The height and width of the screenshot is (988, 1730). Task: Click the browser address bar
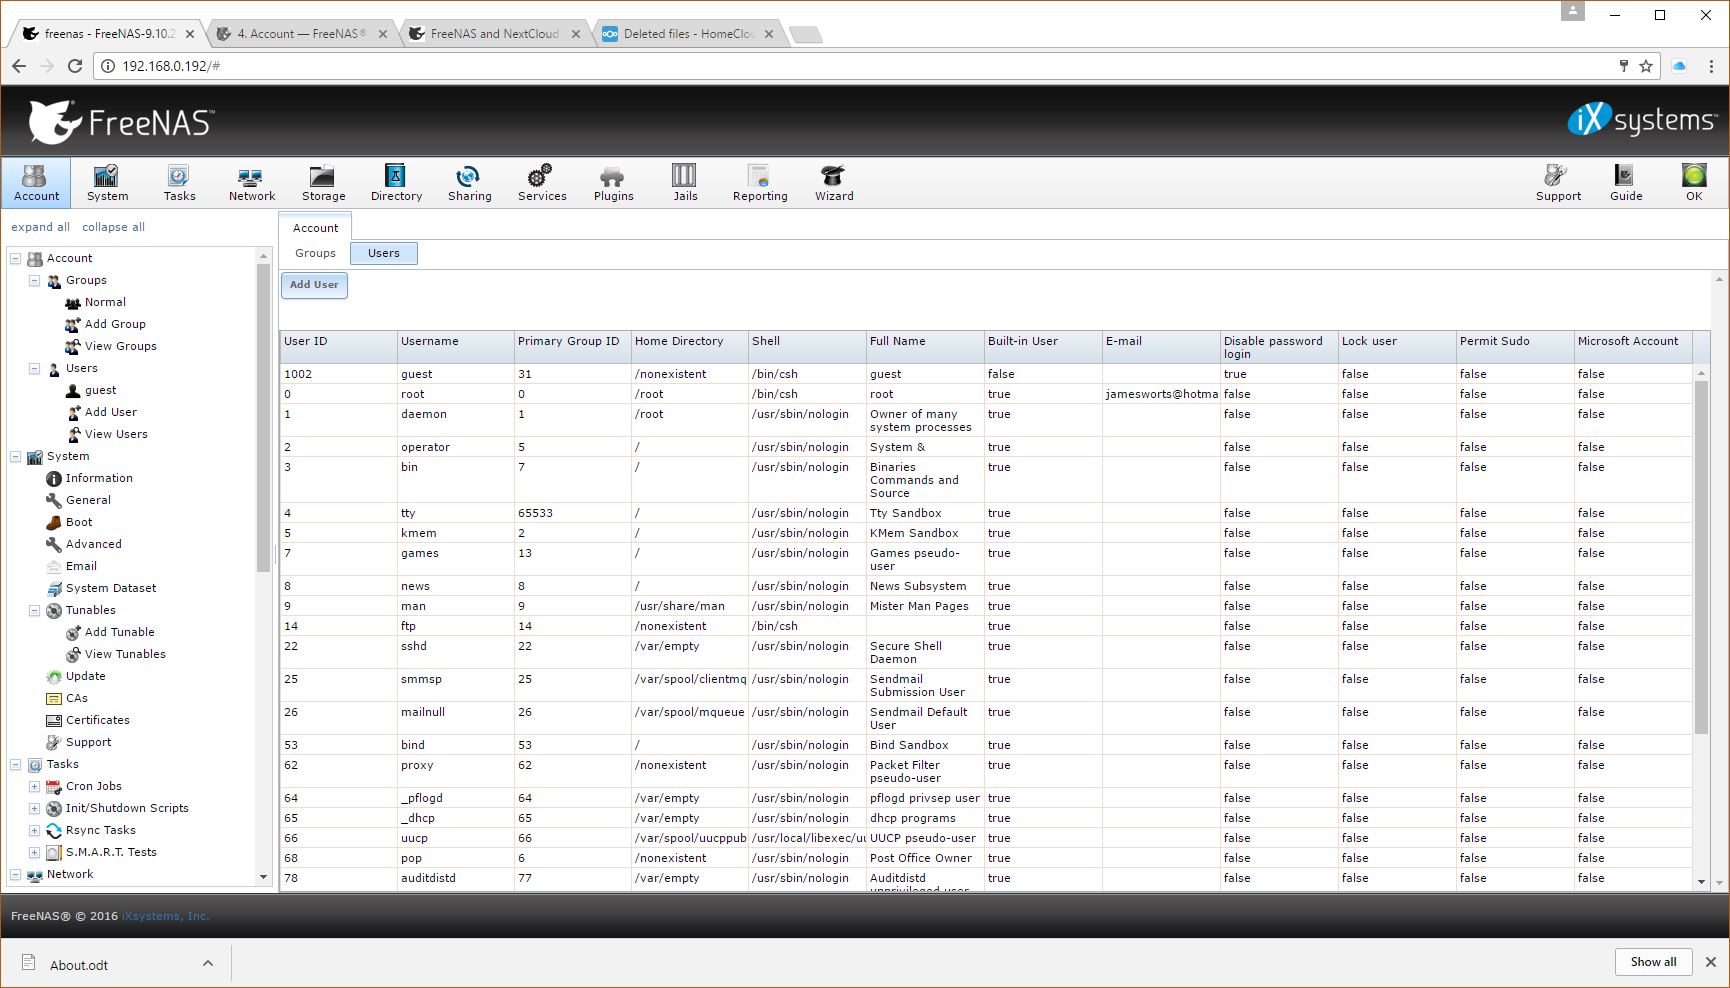pos(860,66)
